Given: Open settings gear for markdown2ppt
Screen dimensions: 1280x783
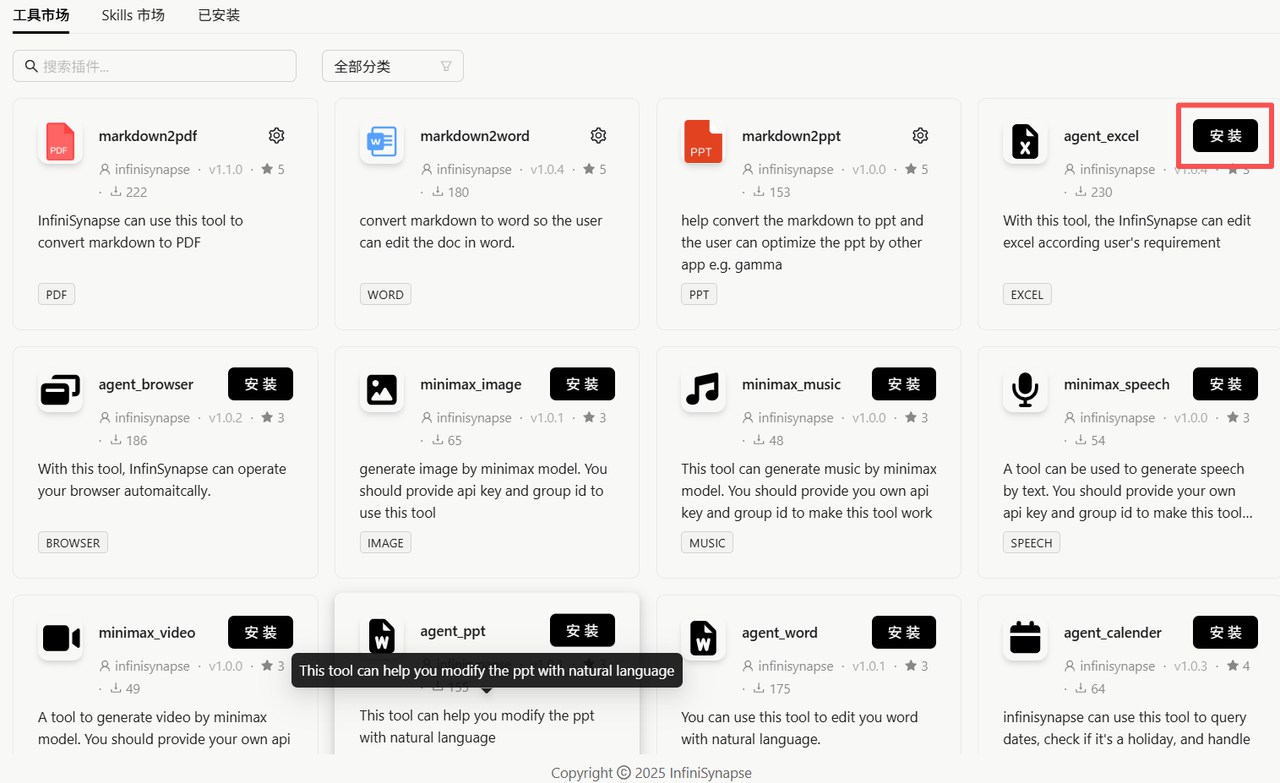Looking at the screenshot, I should (920, 136).
